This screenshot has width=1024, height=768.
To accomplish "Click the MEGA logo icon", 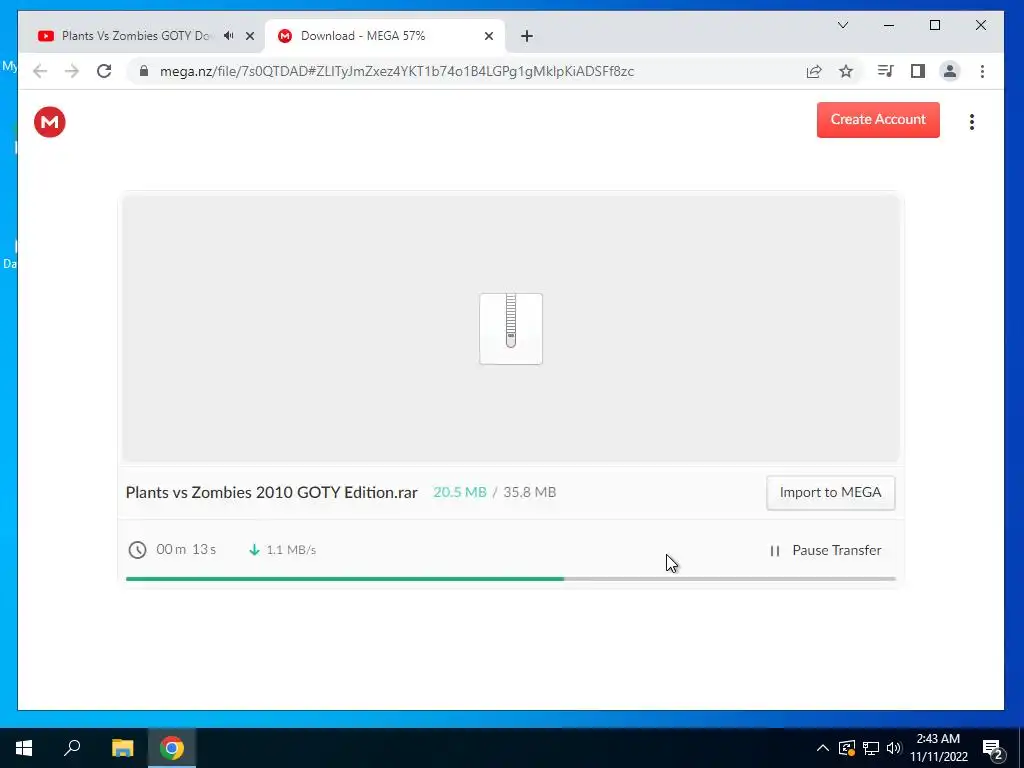I will [50, 122].
